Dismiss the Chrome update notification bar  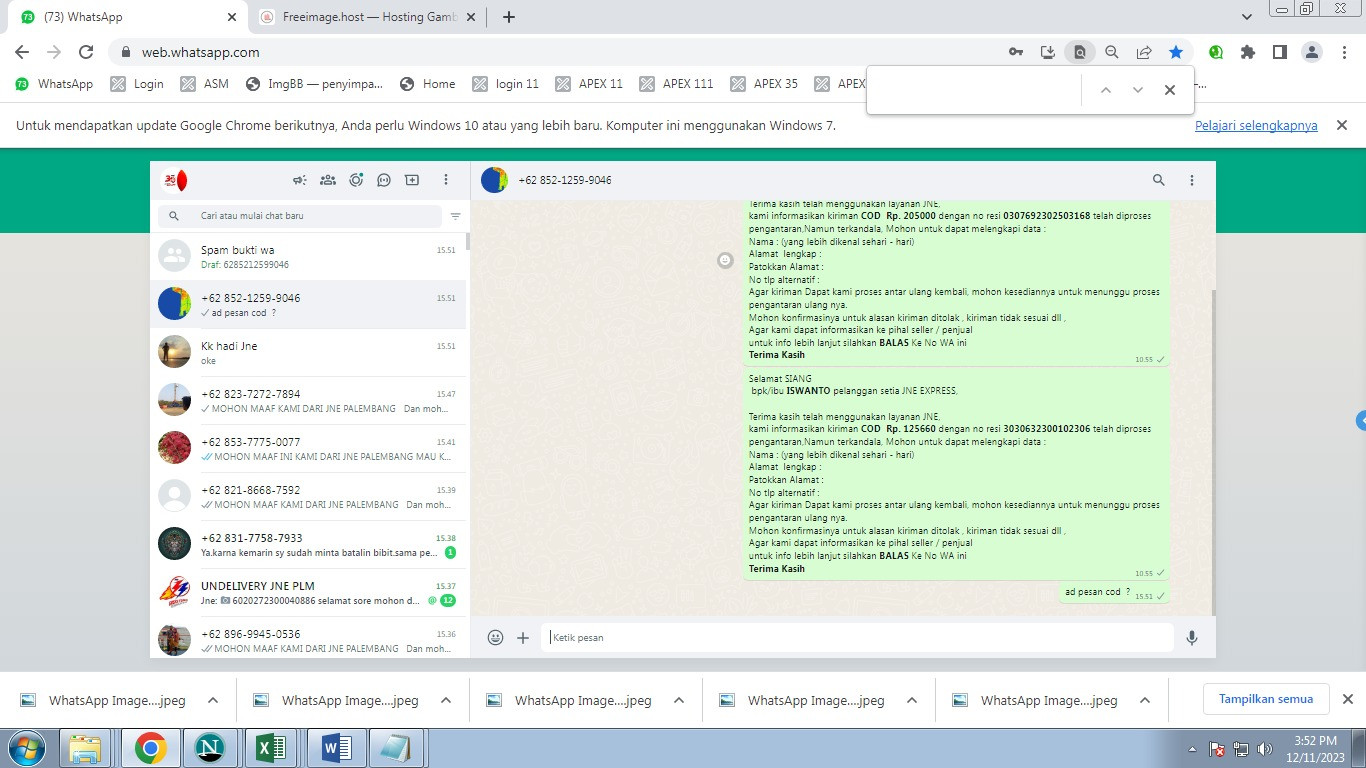[1343, 126]
